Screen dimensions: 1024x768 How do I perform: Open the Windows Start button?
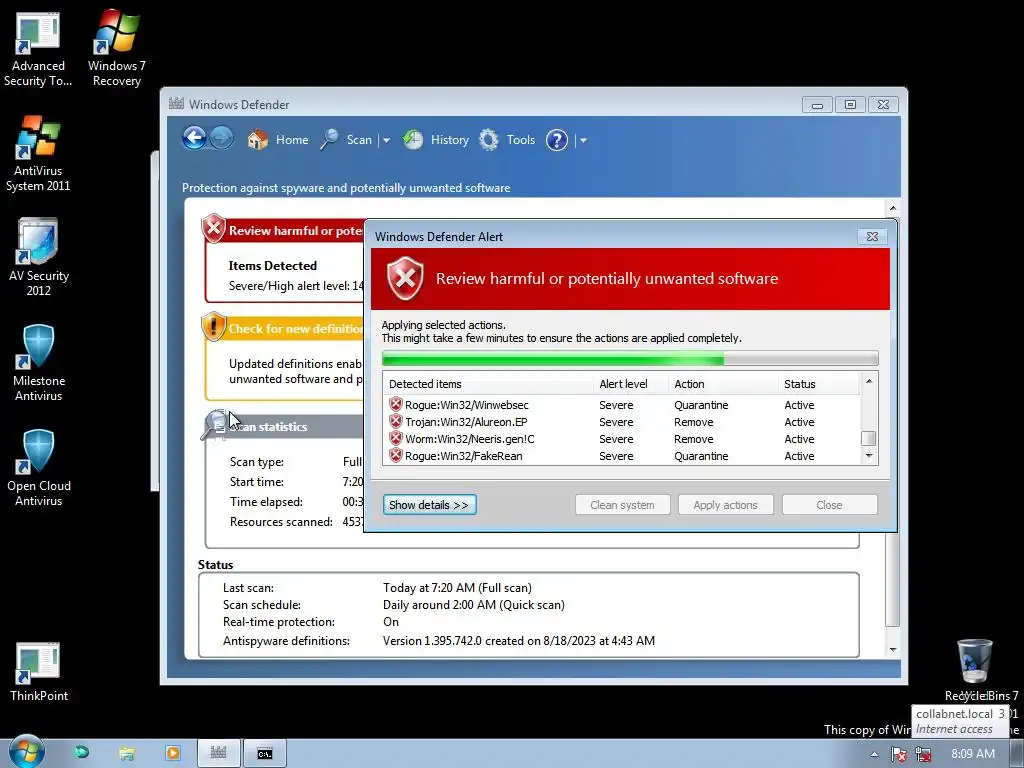(x=26, y=752)
